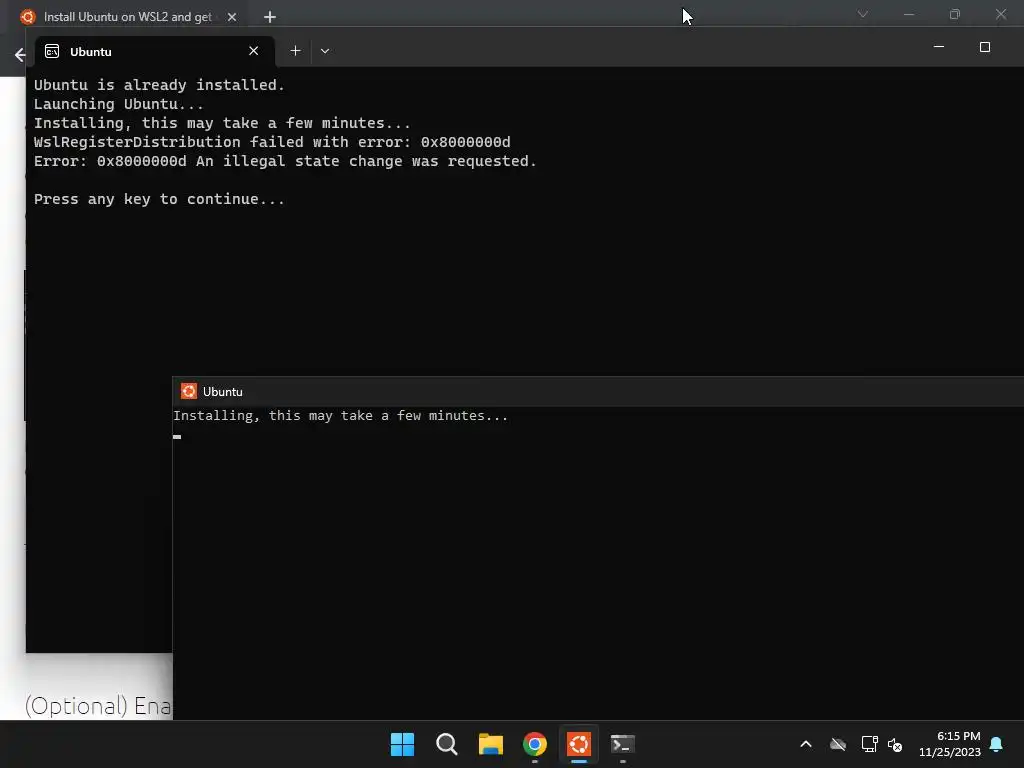Click the WslRegisterDistribution error line
The image size is (1024, 768).
coord(272,142)
